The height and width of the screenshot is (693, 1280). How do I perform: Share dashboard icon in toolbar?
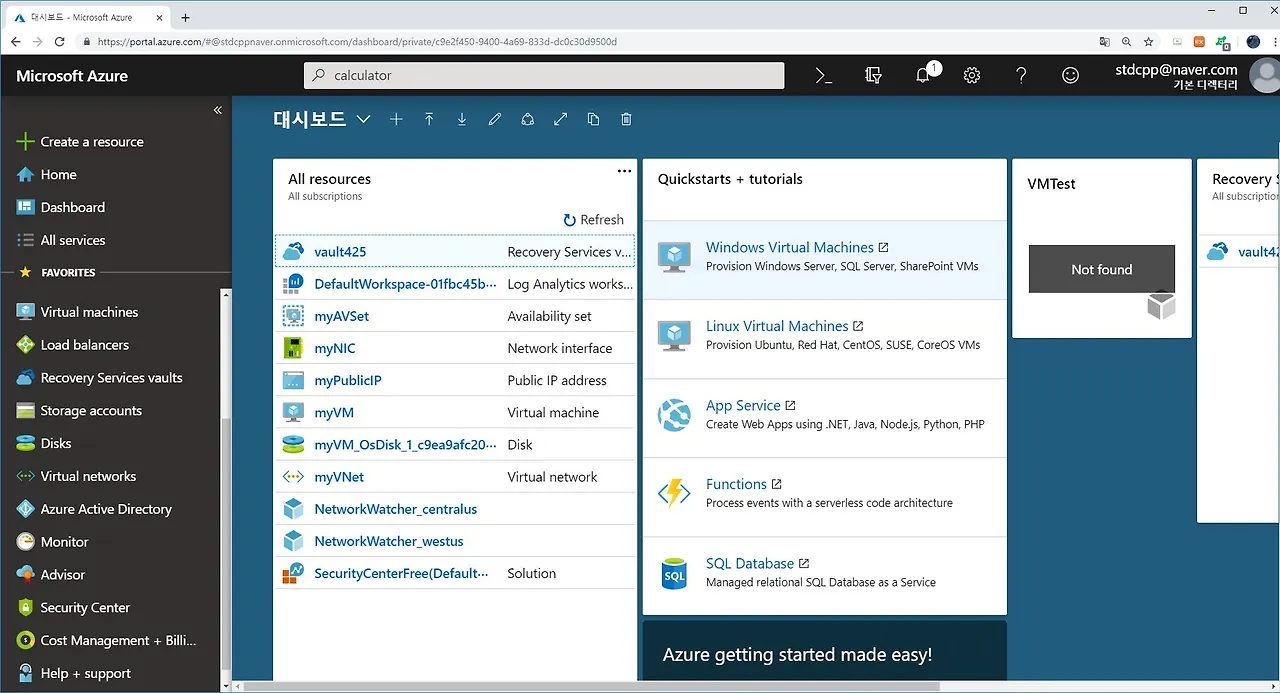click(x=528, y=119)
